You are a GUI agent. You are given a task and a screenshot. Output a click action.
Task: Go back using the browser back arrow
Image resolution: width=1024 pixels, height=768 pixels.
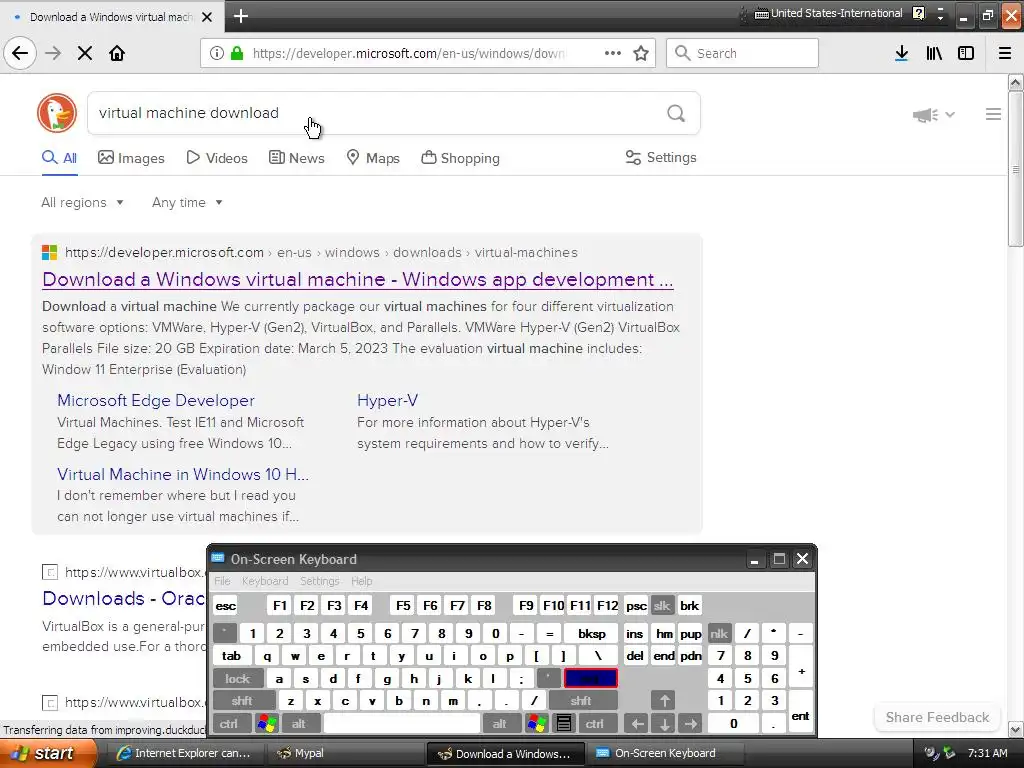[x=20, y=53]
